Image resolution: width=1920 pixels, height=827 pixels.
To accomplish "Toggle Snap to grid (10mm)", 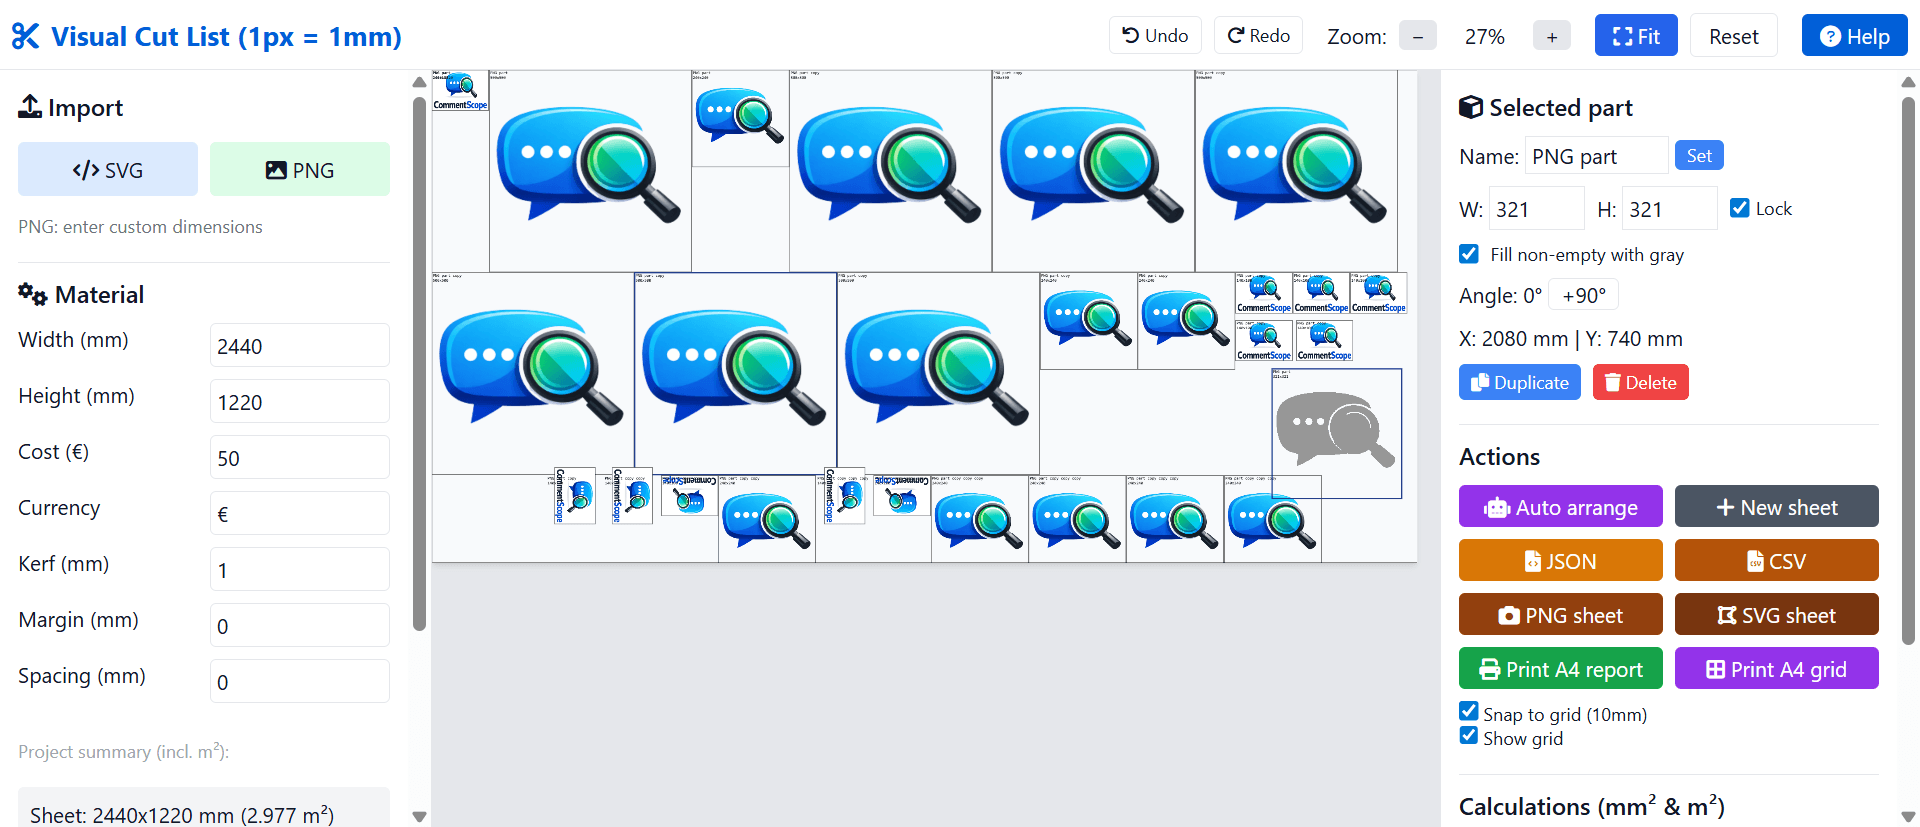I will coord(1469,712).
